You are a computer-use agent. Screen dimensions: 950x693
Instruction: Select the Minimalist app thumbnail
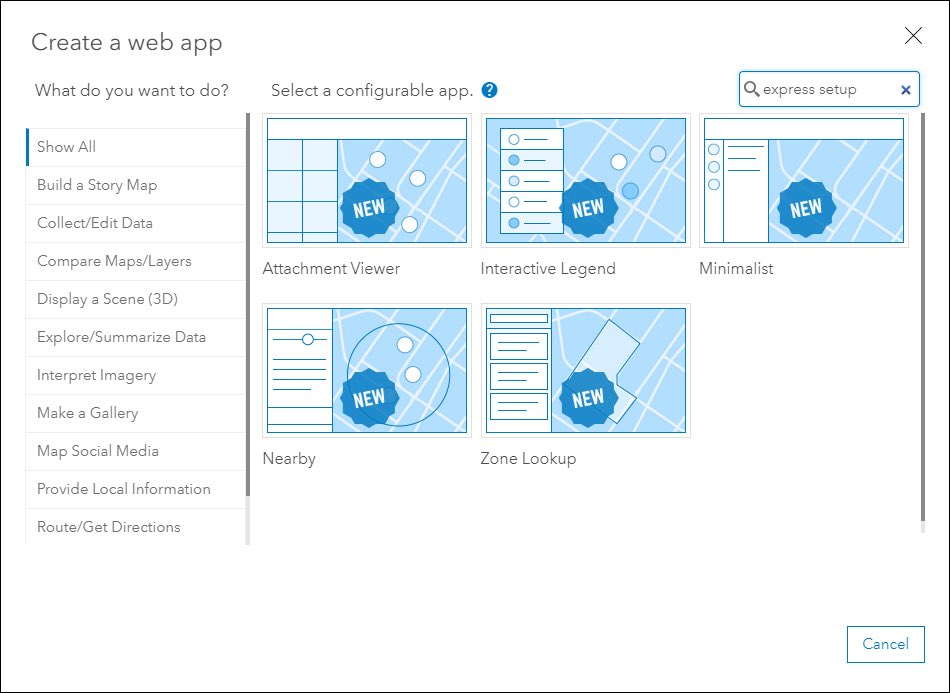point(804,181)
